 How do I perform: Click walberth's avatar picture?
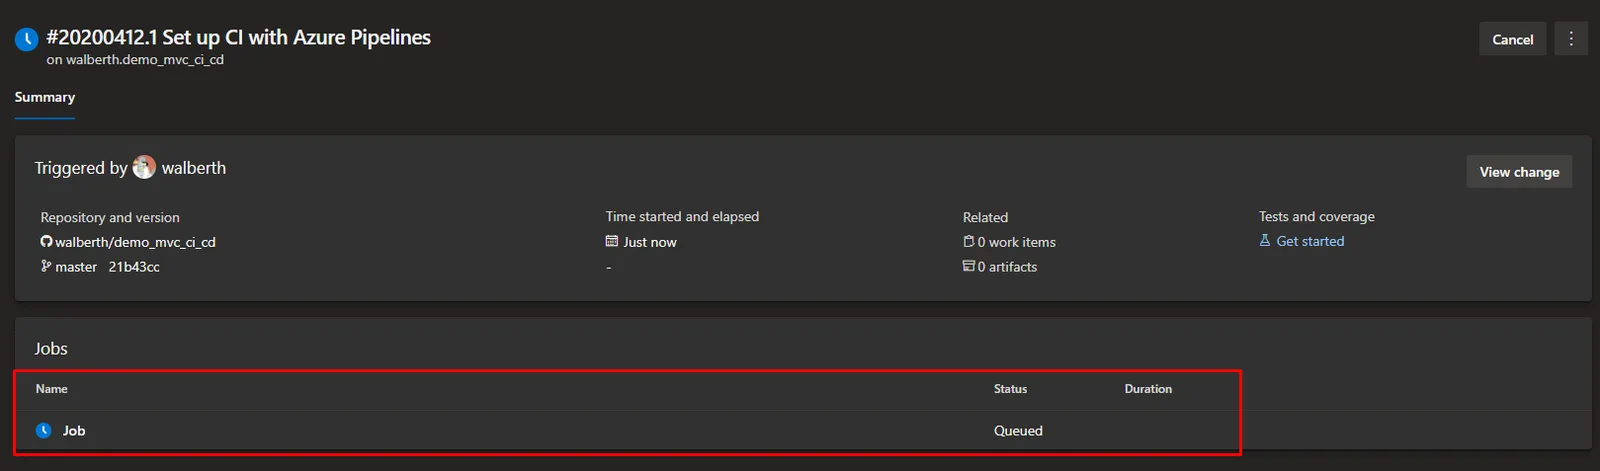pyautogui.click(x=144, y=167)
